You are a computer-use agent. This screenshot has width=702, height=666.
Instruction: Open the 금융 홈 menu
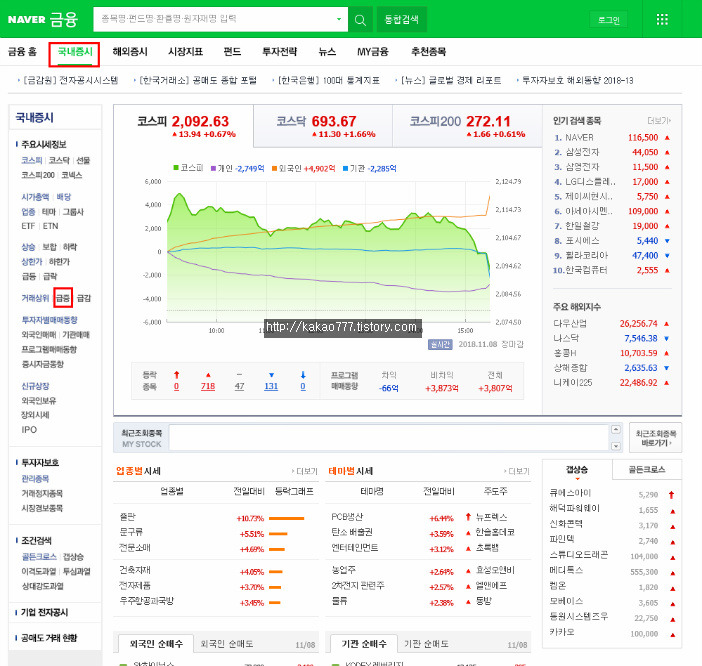click(22, 52)
